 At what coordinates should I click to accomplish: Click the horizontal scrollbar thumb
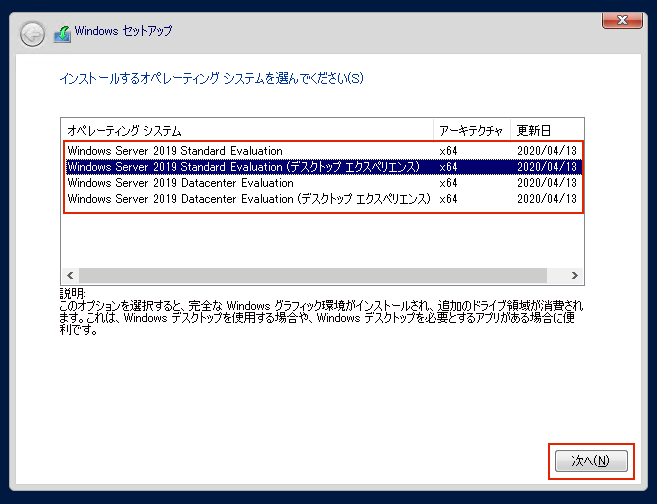313,275
